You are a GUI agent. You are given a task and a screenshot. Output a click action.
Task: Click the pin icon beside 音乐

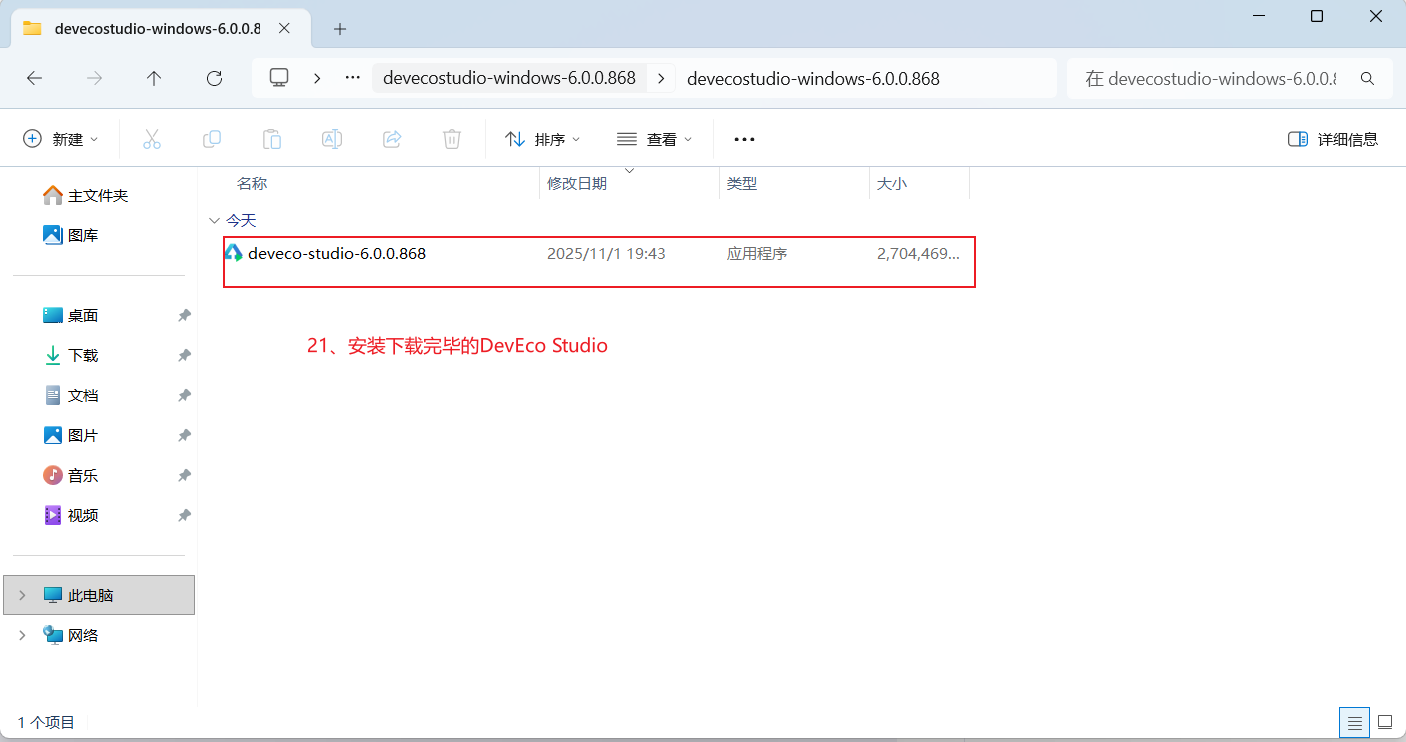tap(184, 475)
